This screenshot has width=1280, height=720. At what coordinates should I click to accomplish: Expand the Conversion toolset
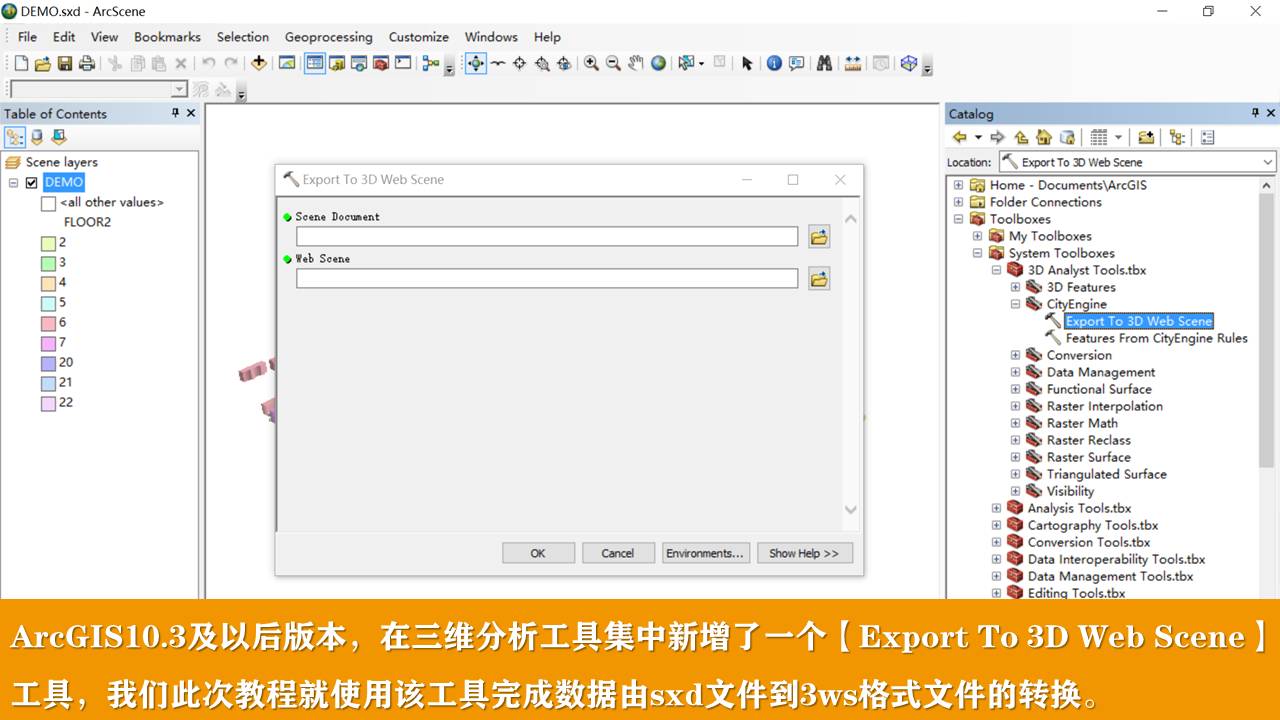(x=1015, y=355)
